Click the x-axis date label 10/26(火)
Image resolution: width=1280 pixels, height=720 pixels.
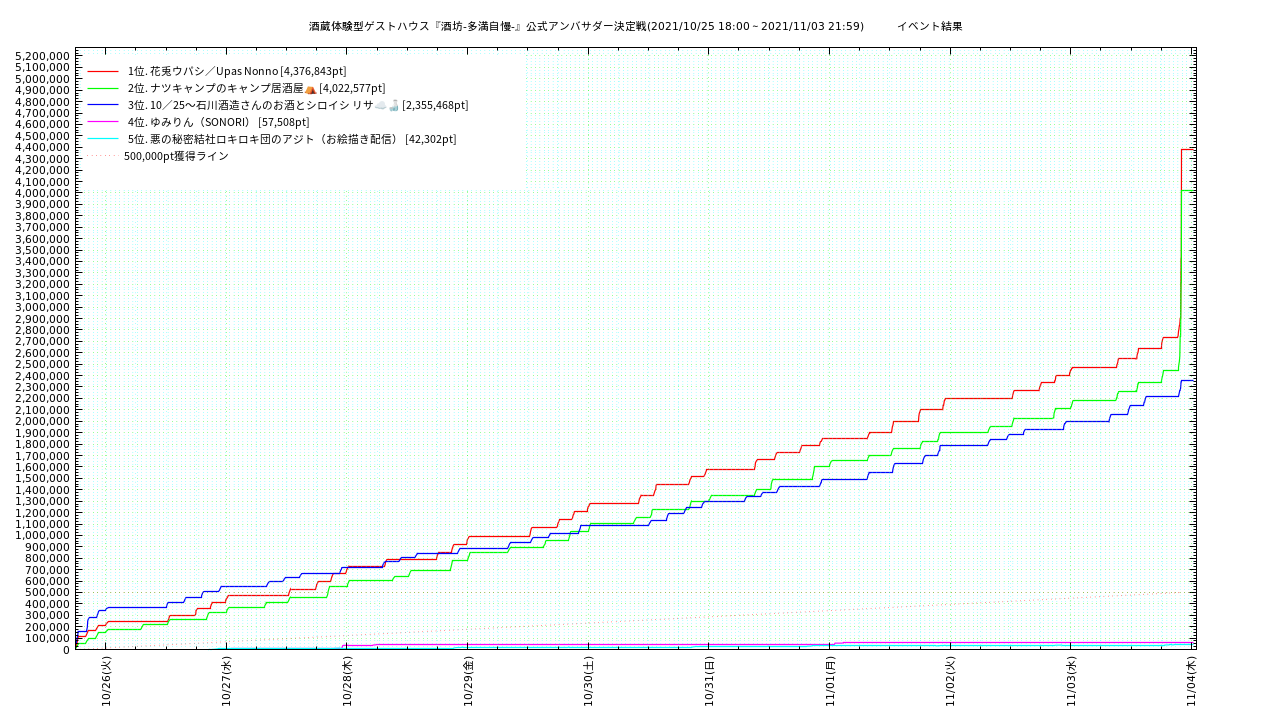click(106, 681)
